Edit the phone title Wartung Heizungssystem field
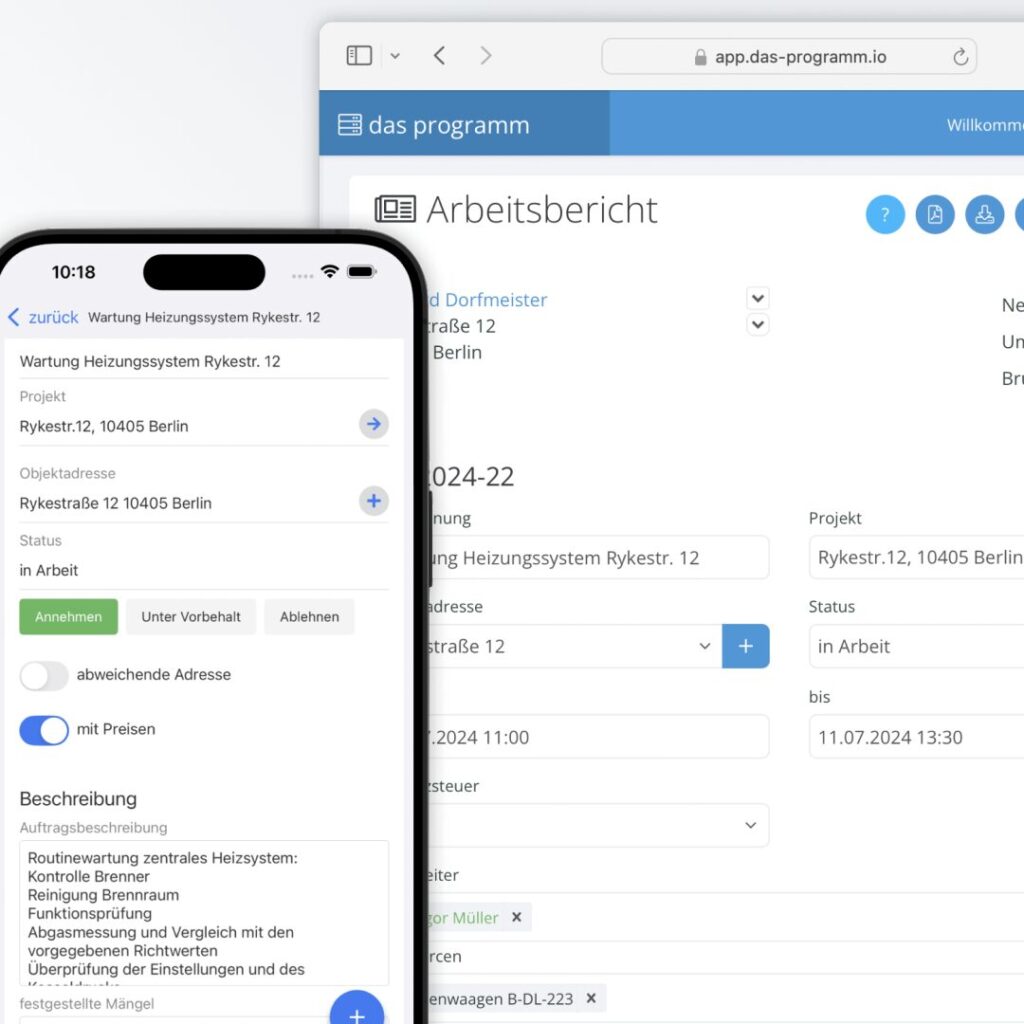Image resolution: width=1024 pixels, height=1024 pixels. coord(204,362)
